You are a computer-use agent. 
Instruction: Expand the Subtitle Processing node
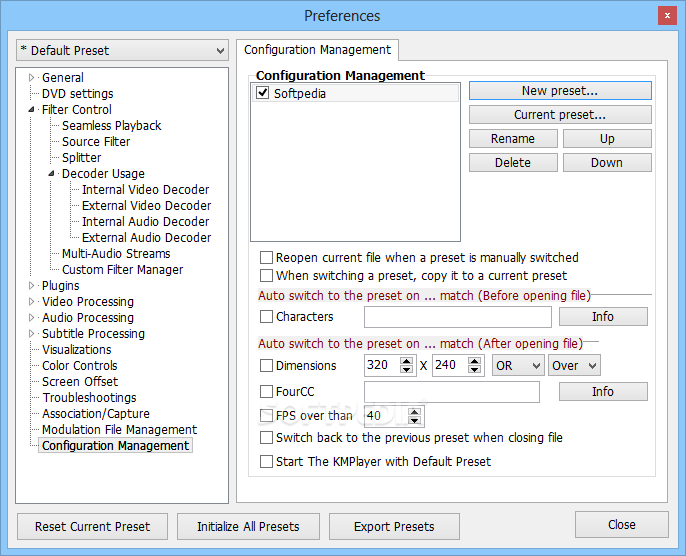coord(32,334)
